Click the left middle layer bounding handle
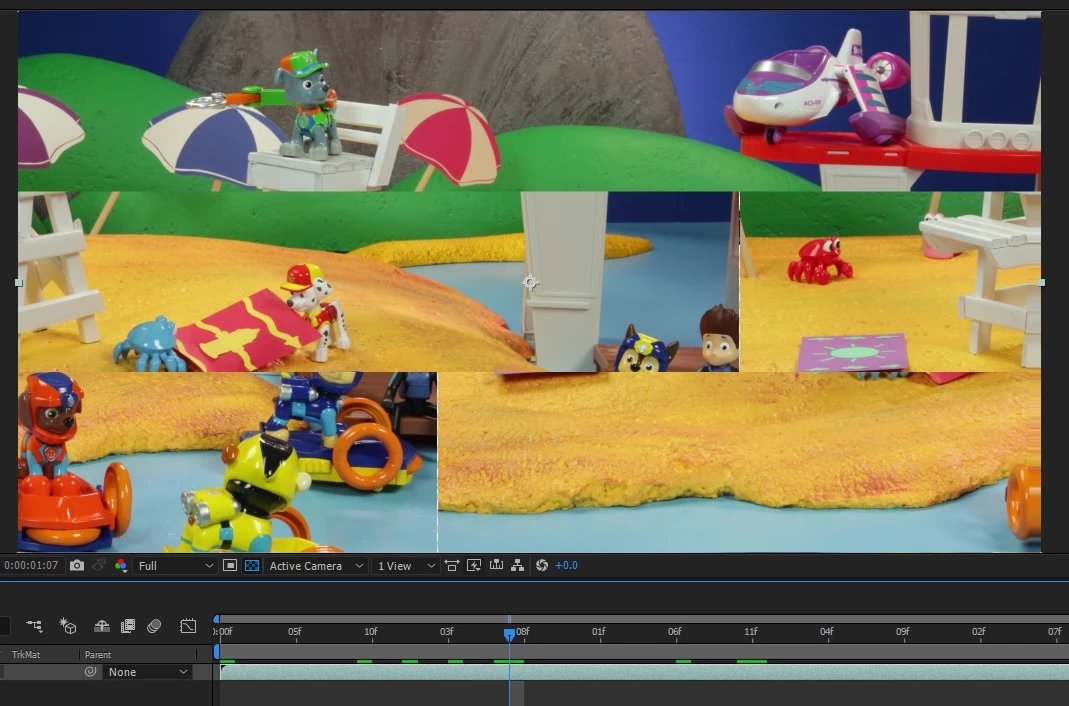Image resolution: width=1069 pixels, height=706 pixels. [x=18, y=283]
